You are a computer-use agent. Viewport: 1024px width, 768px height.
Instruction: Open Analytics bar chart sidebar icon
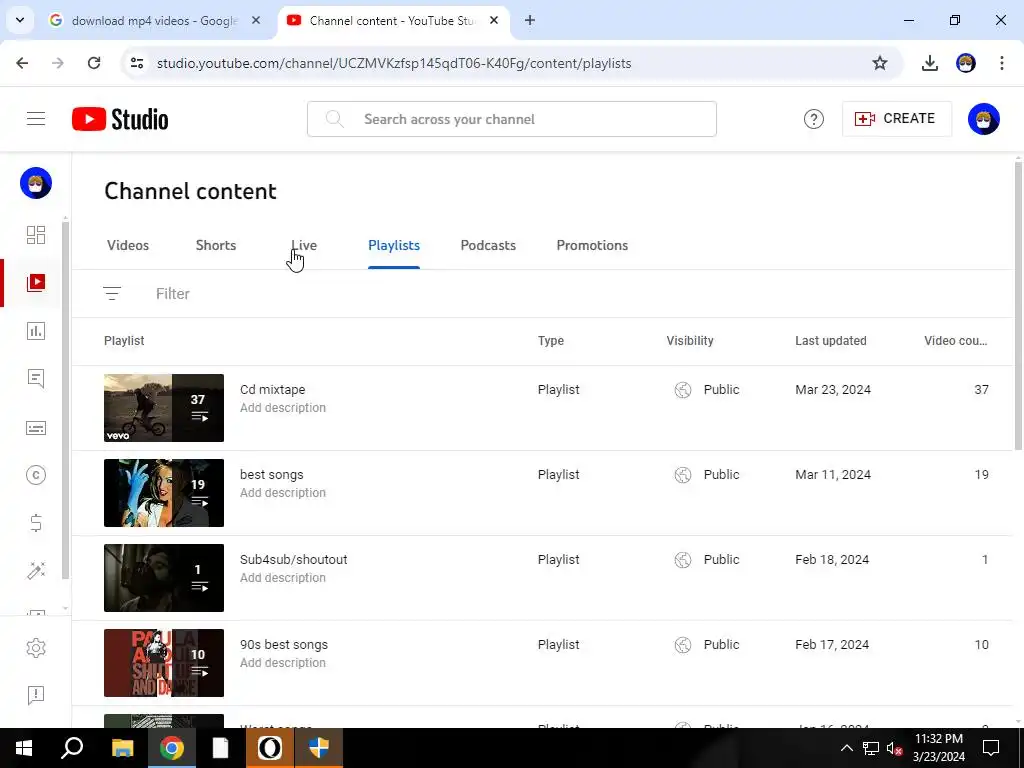coord(36,331)
